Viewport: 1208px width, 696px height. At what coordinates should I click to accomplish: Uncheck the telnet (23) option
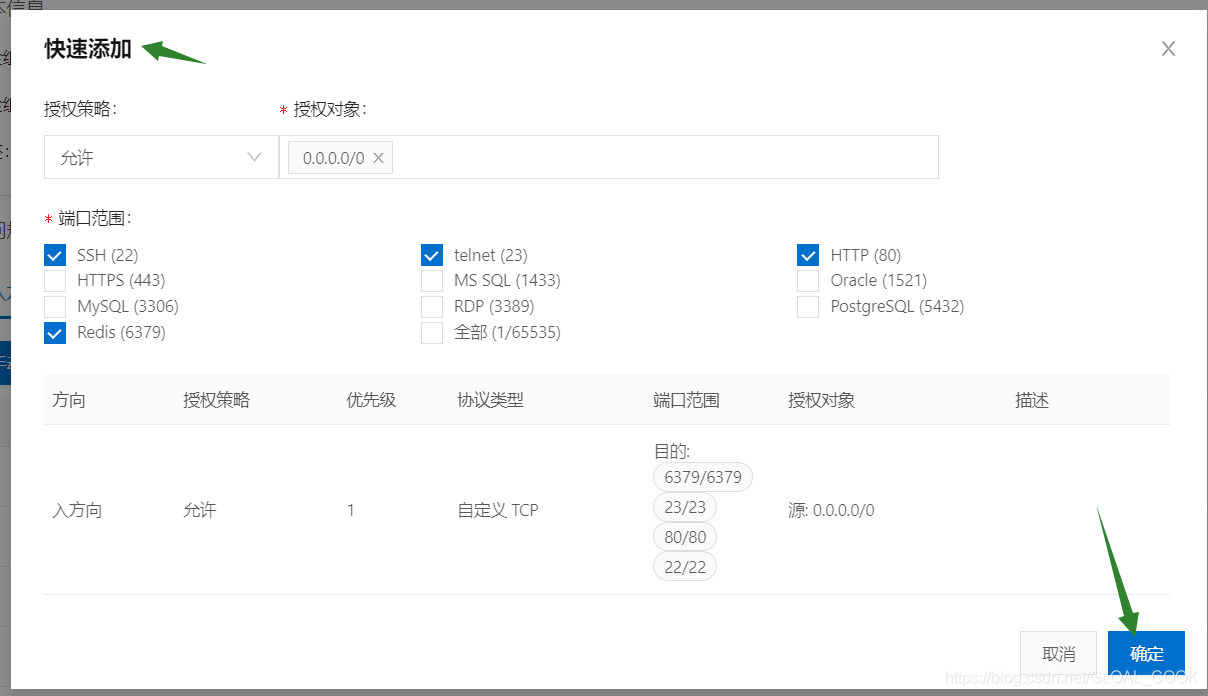point(432,255)
